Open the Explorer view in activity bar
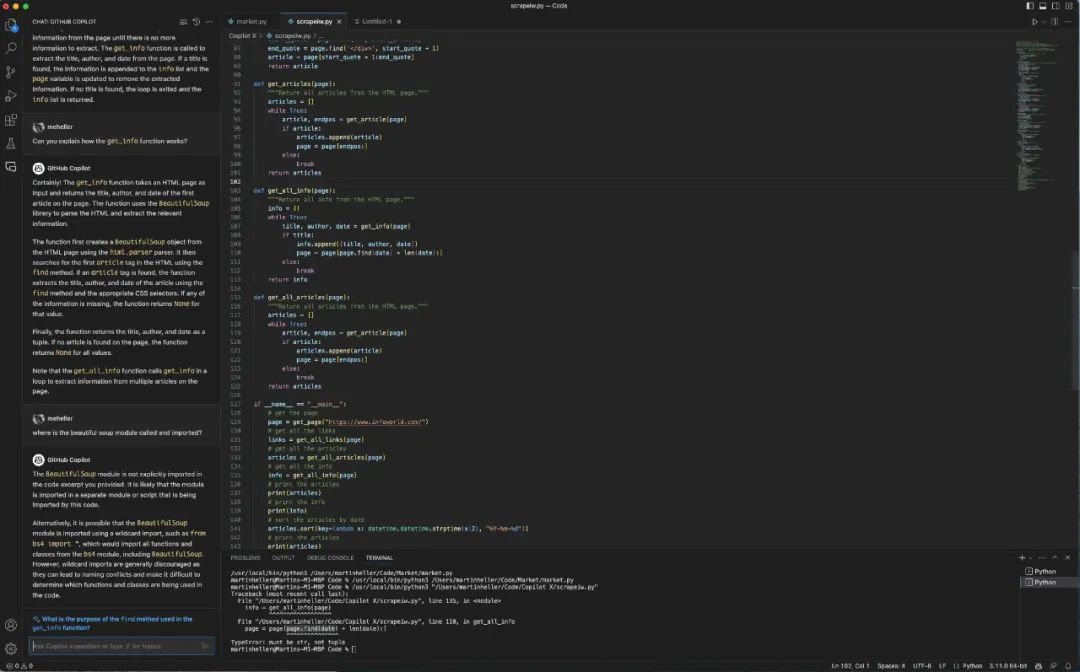 point(11,24)
